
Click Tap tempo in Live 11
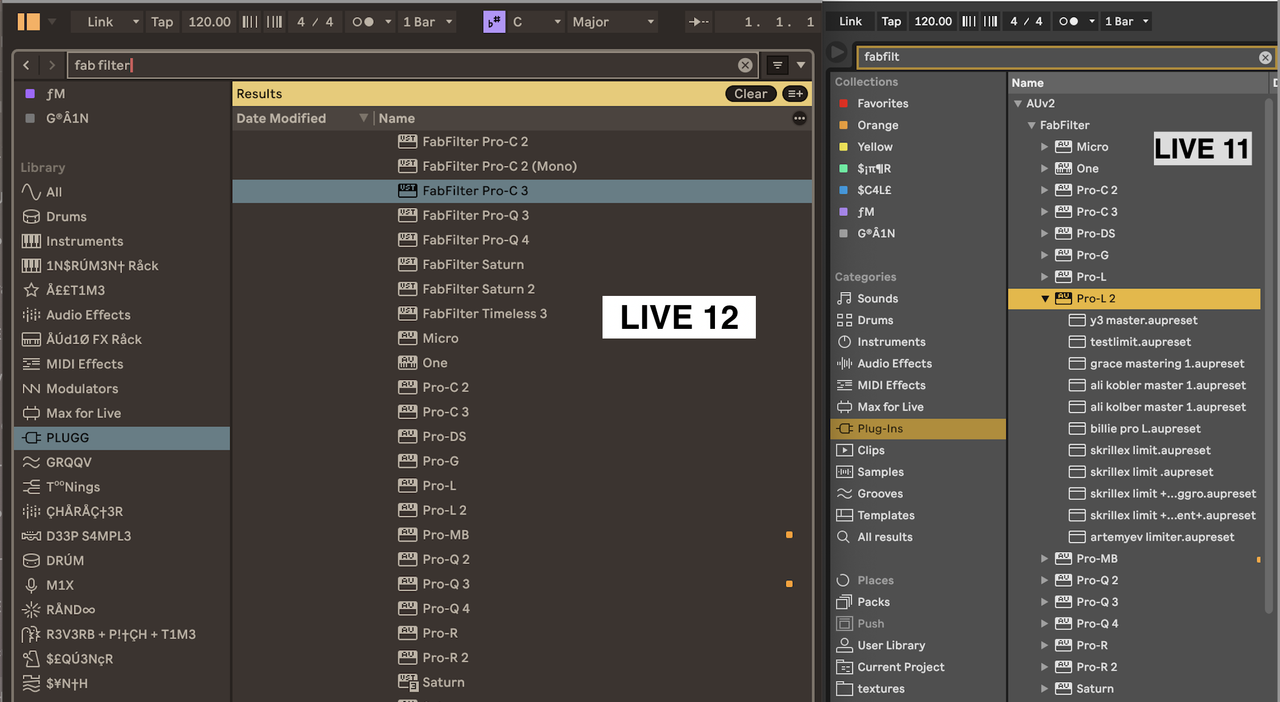tap(891, 21)
